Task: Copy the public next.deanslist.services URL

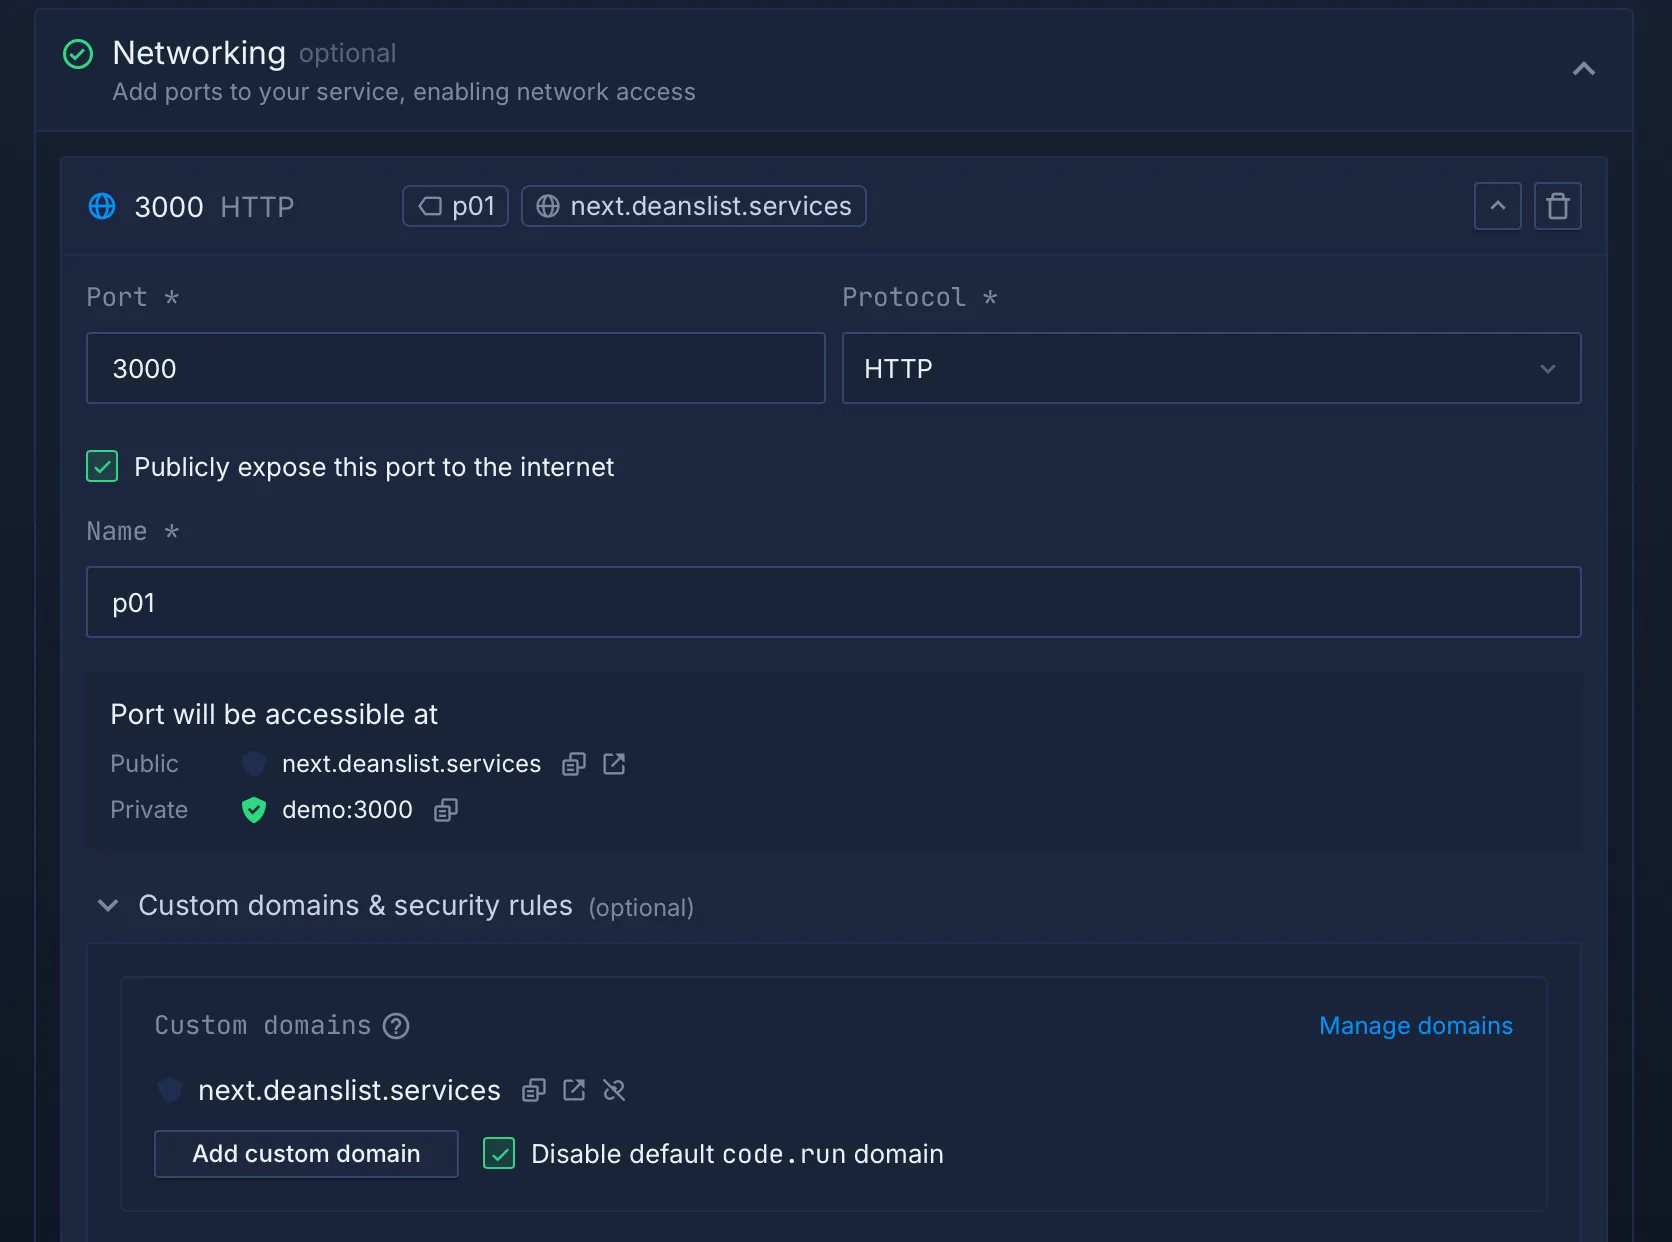Action: tap(573, 764)
